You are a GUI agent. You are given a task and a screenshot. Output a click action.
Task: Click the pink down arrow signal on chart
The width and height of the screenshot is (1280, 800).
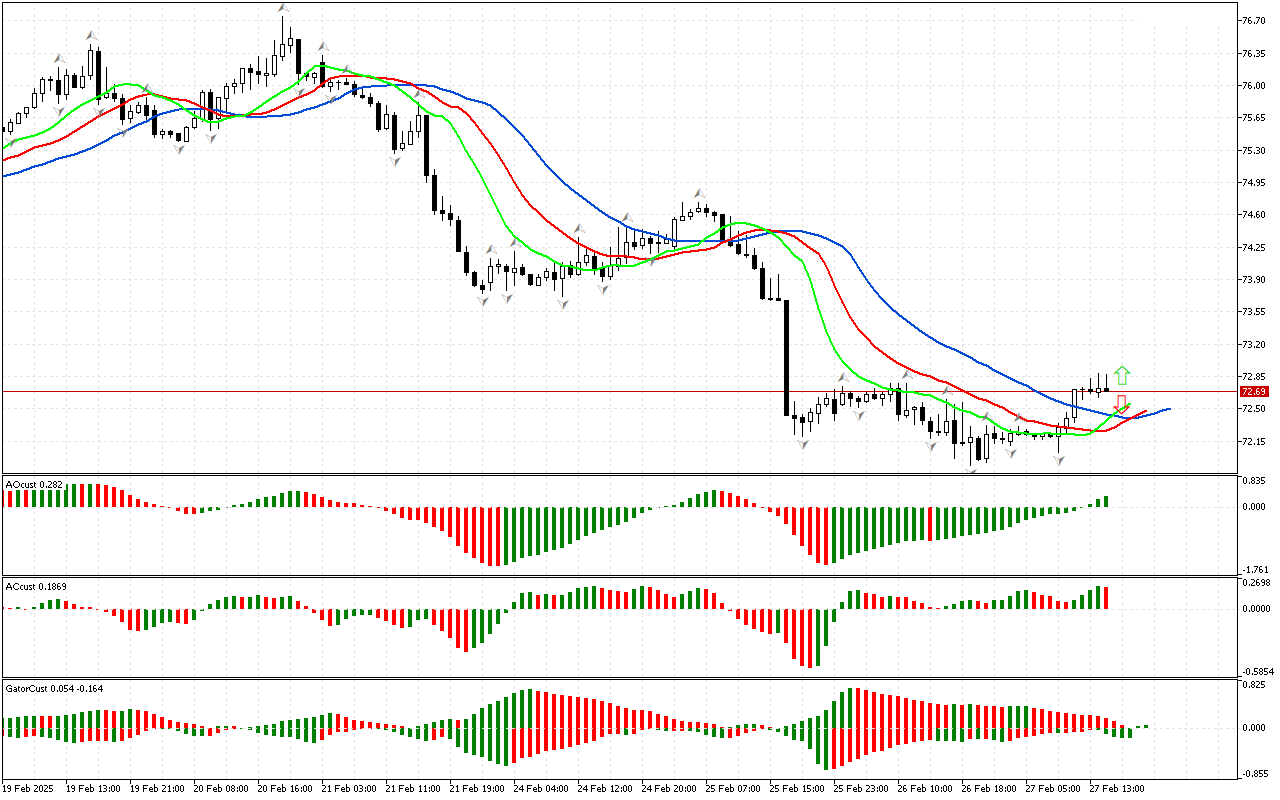pos(1122,403)
